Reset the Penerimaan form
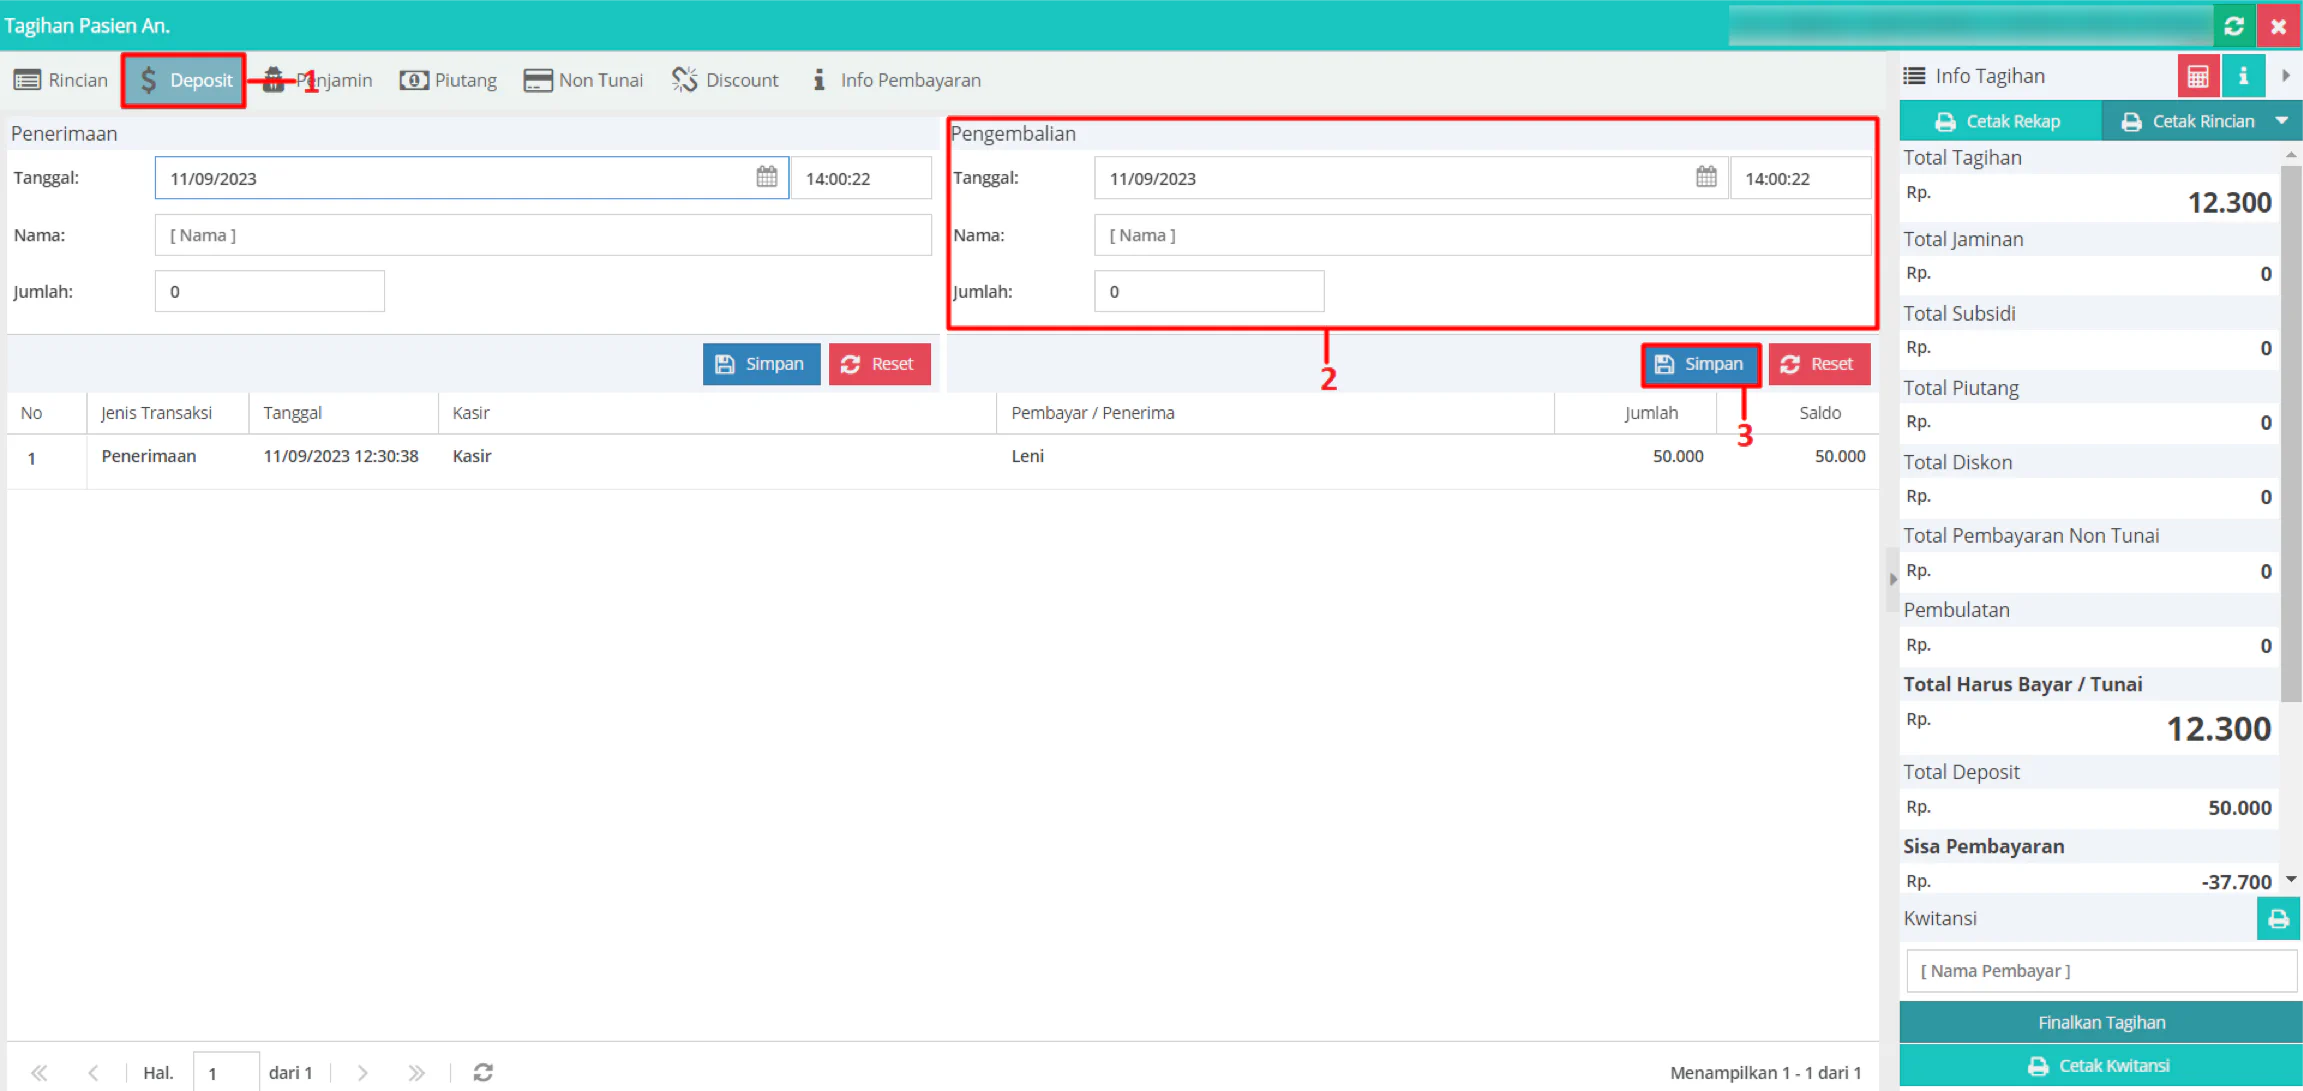Image resolution: width=2303 pixels, height=1091 pixels. [879, 364]
